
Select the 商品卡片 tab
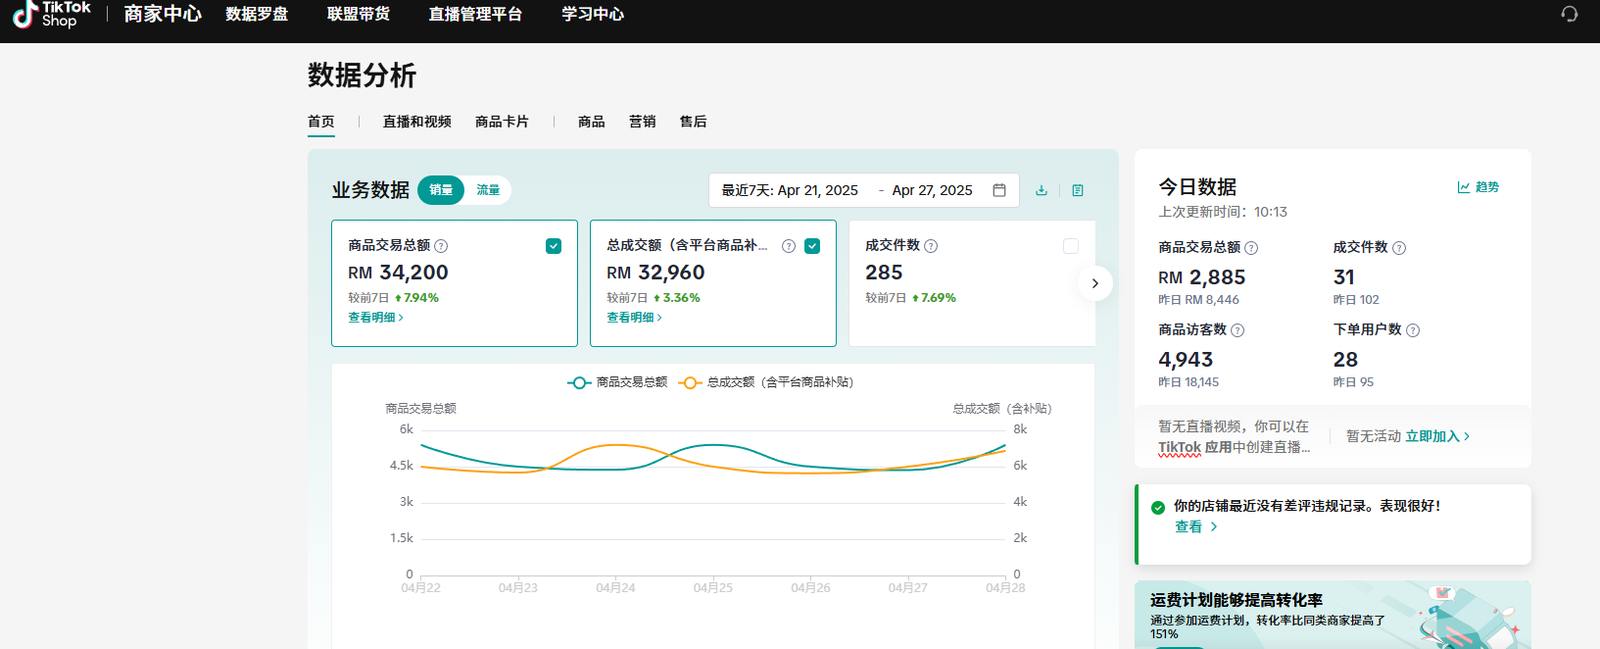tap(502, 122)
